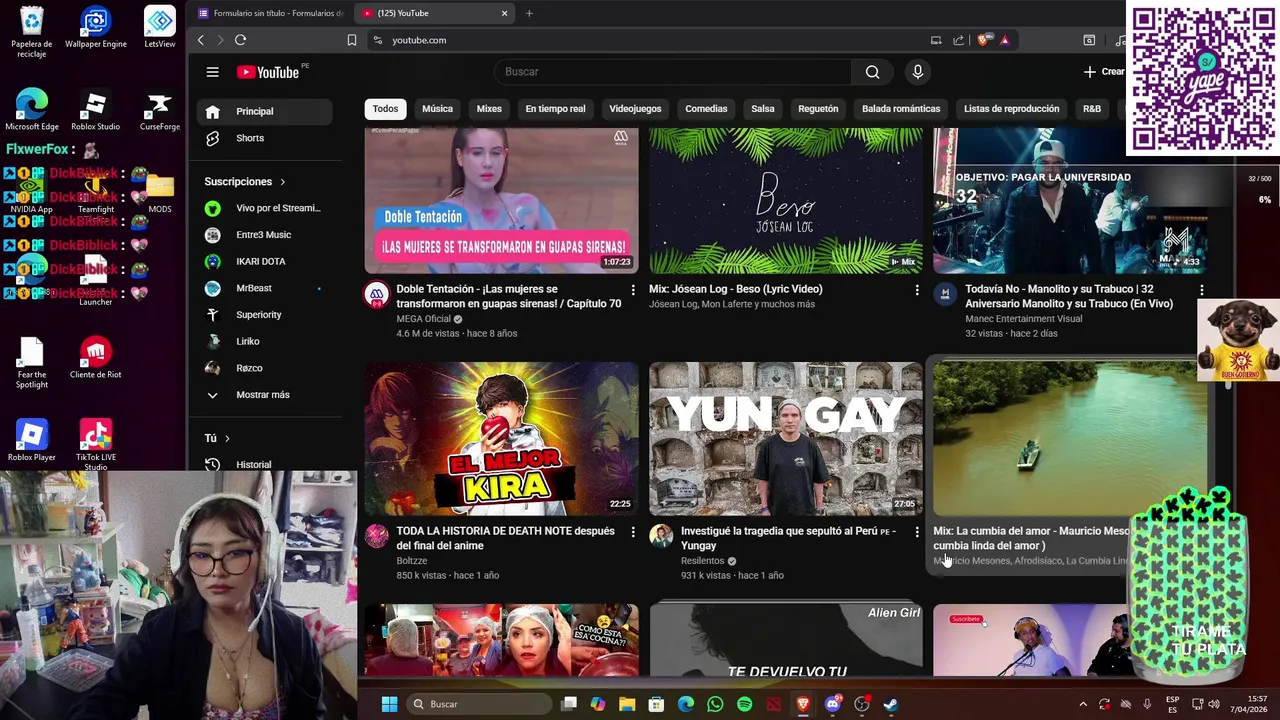Select the Comedias filter chip
1280x720 pixels.
pos(706,109)
